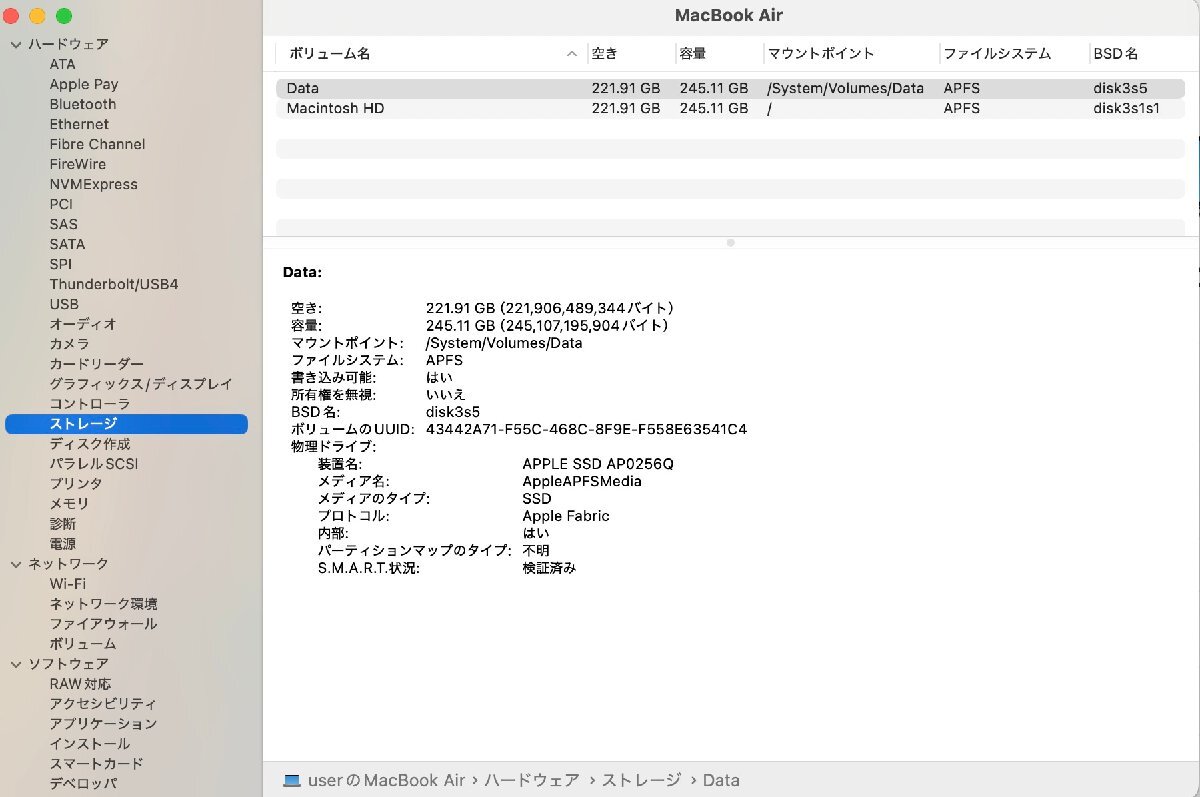Open the アプリケーション entry
1200x797 pixels.
pos(103,724)
